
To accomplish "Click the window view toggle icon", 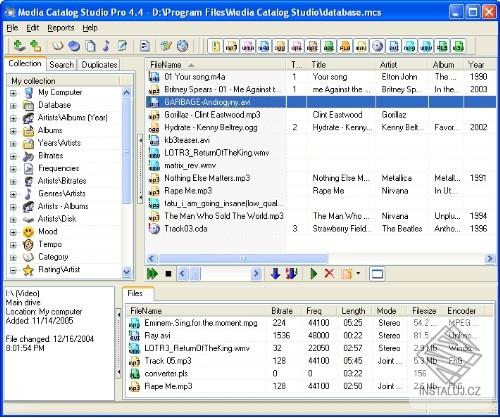I will pos(377,274).
